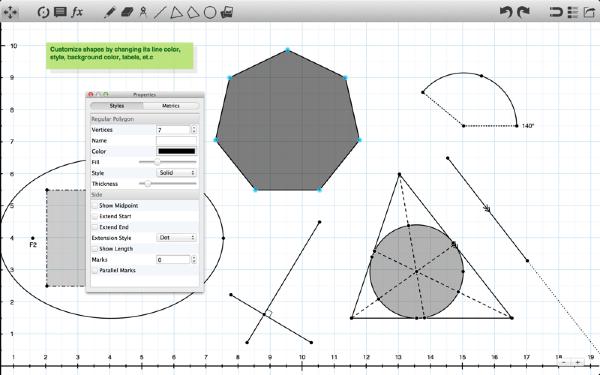Viewport: 600px width, 375px height.
Task: Enable the Extend End checkbox
Action: coord(95,227)
